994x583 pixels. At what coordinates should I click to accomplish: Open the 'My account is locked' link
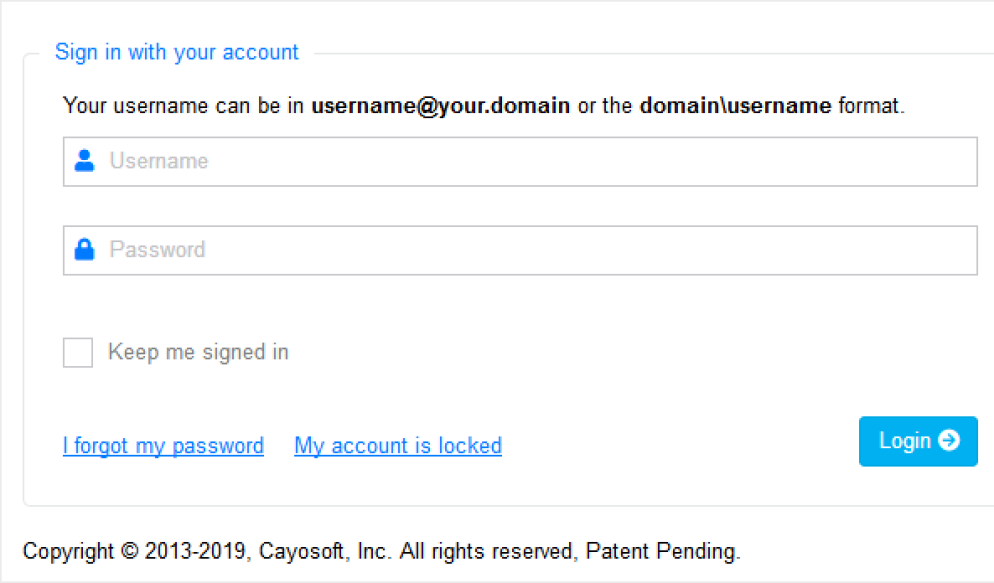[398, 446]
